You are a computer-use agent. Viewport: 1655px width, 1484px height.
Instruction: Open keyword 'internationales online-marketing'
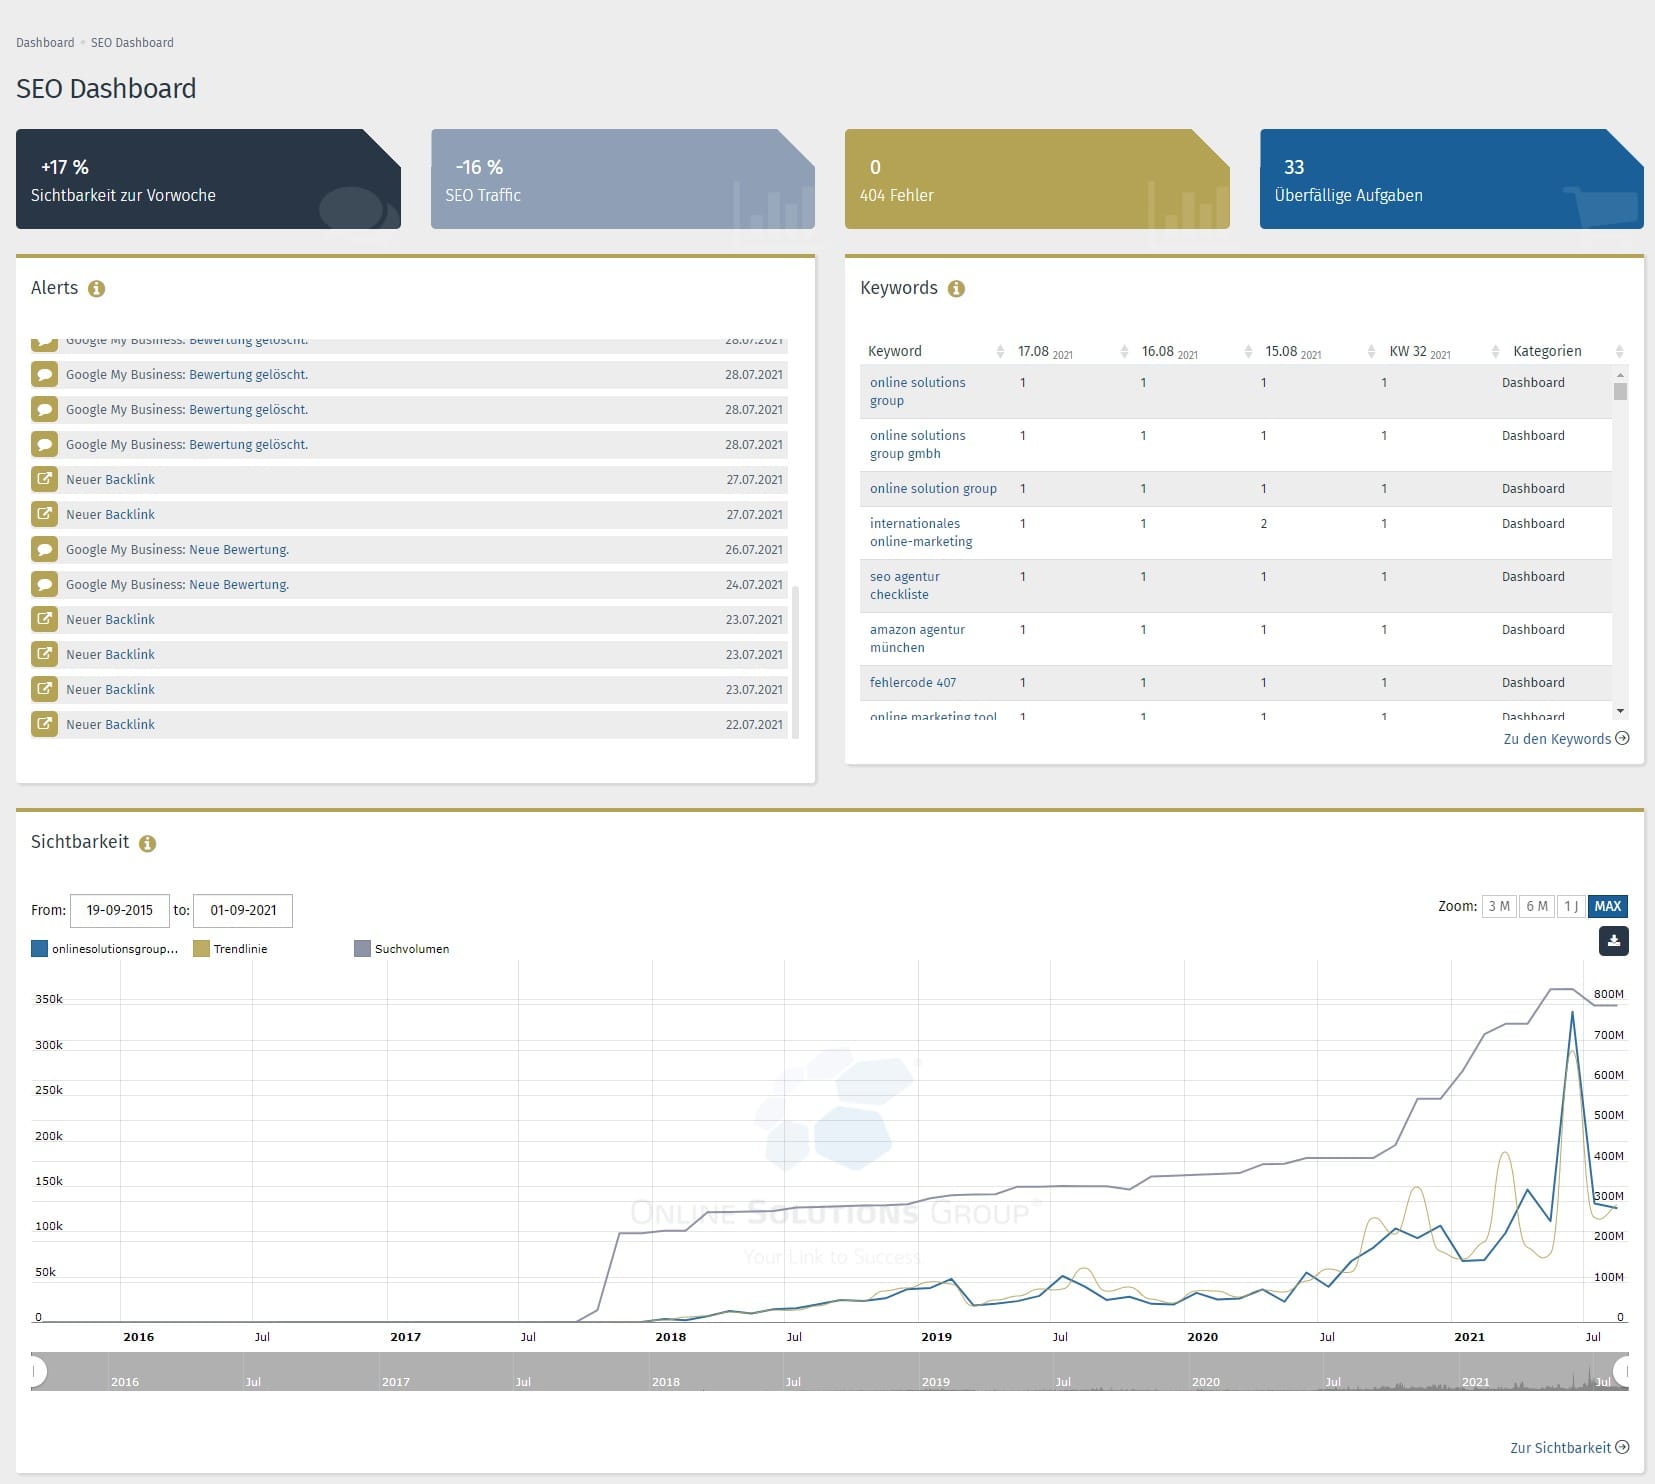click(921, 533)
